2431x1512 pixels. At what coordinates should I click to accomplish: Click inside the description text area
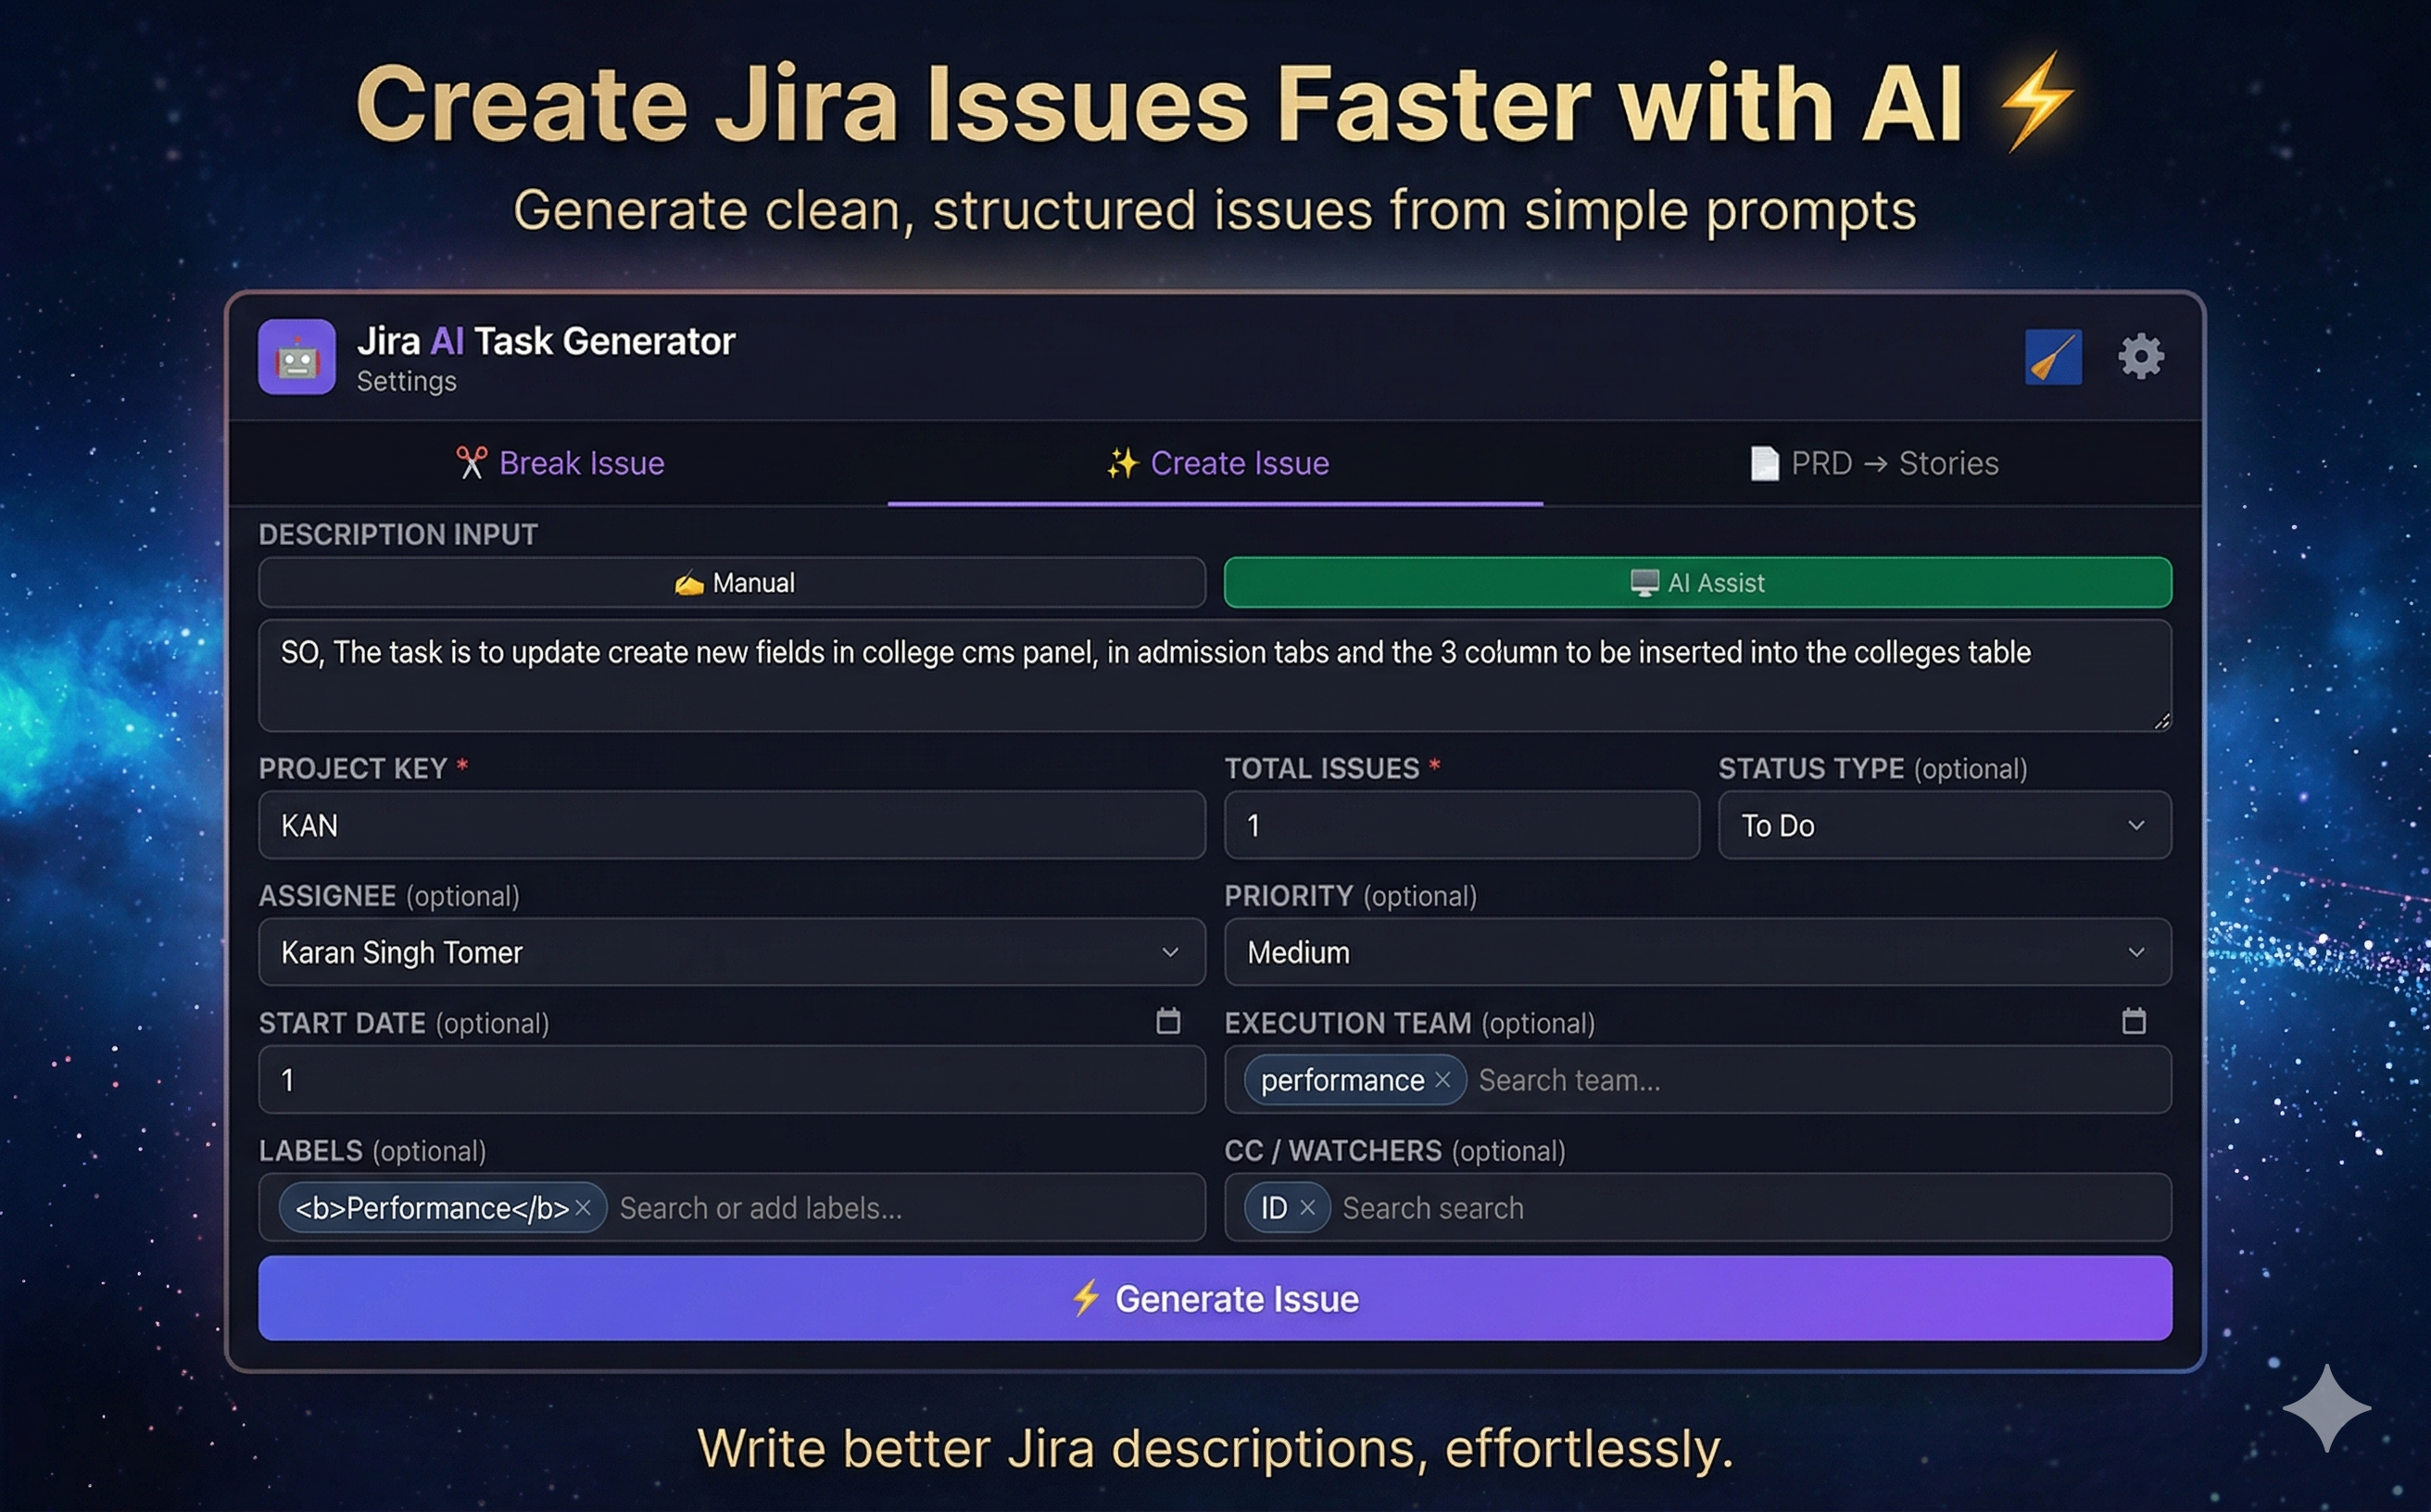pos(1214,675)
